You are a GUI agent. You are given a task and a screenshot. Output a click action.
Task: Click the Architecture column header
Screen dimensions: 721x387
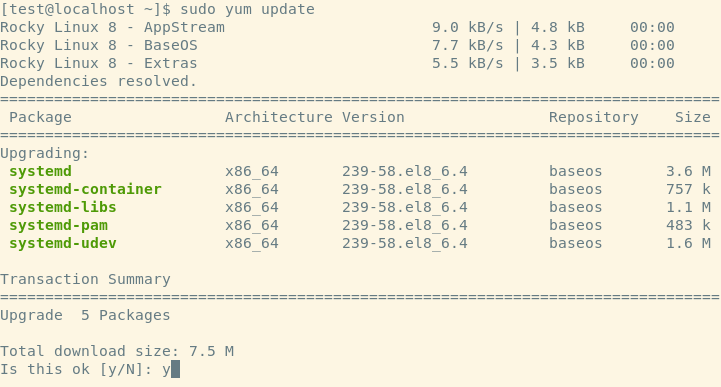coord(279,117)
